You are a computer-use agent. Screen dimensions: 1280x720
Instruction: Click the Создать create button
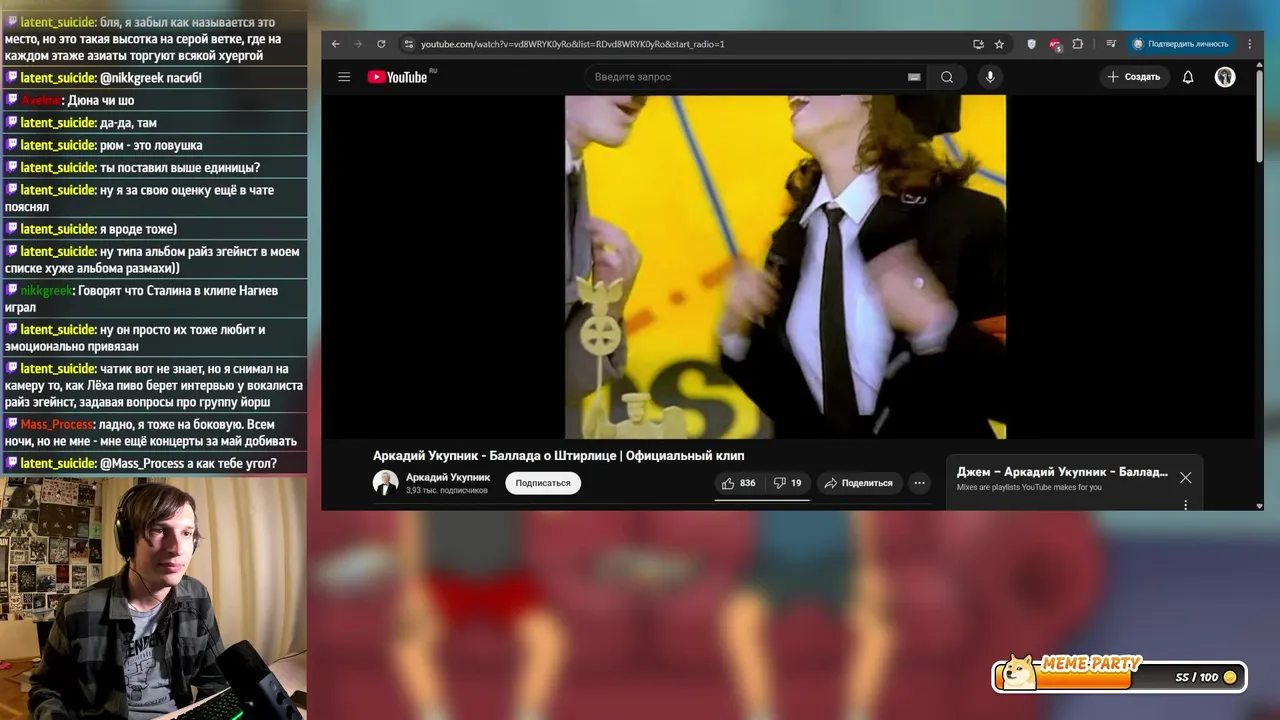(1134, 77)
